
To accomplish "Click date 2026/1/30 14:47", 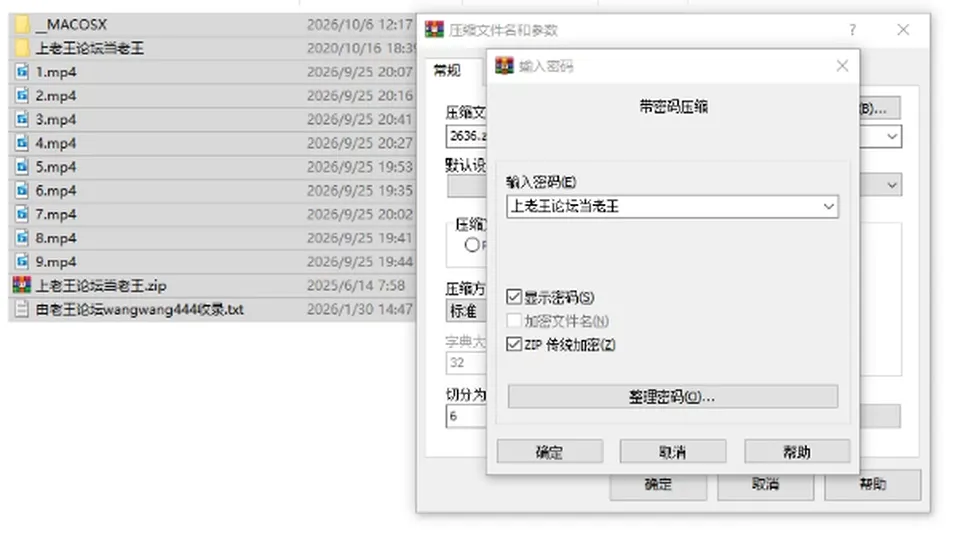I will [360, 310].
